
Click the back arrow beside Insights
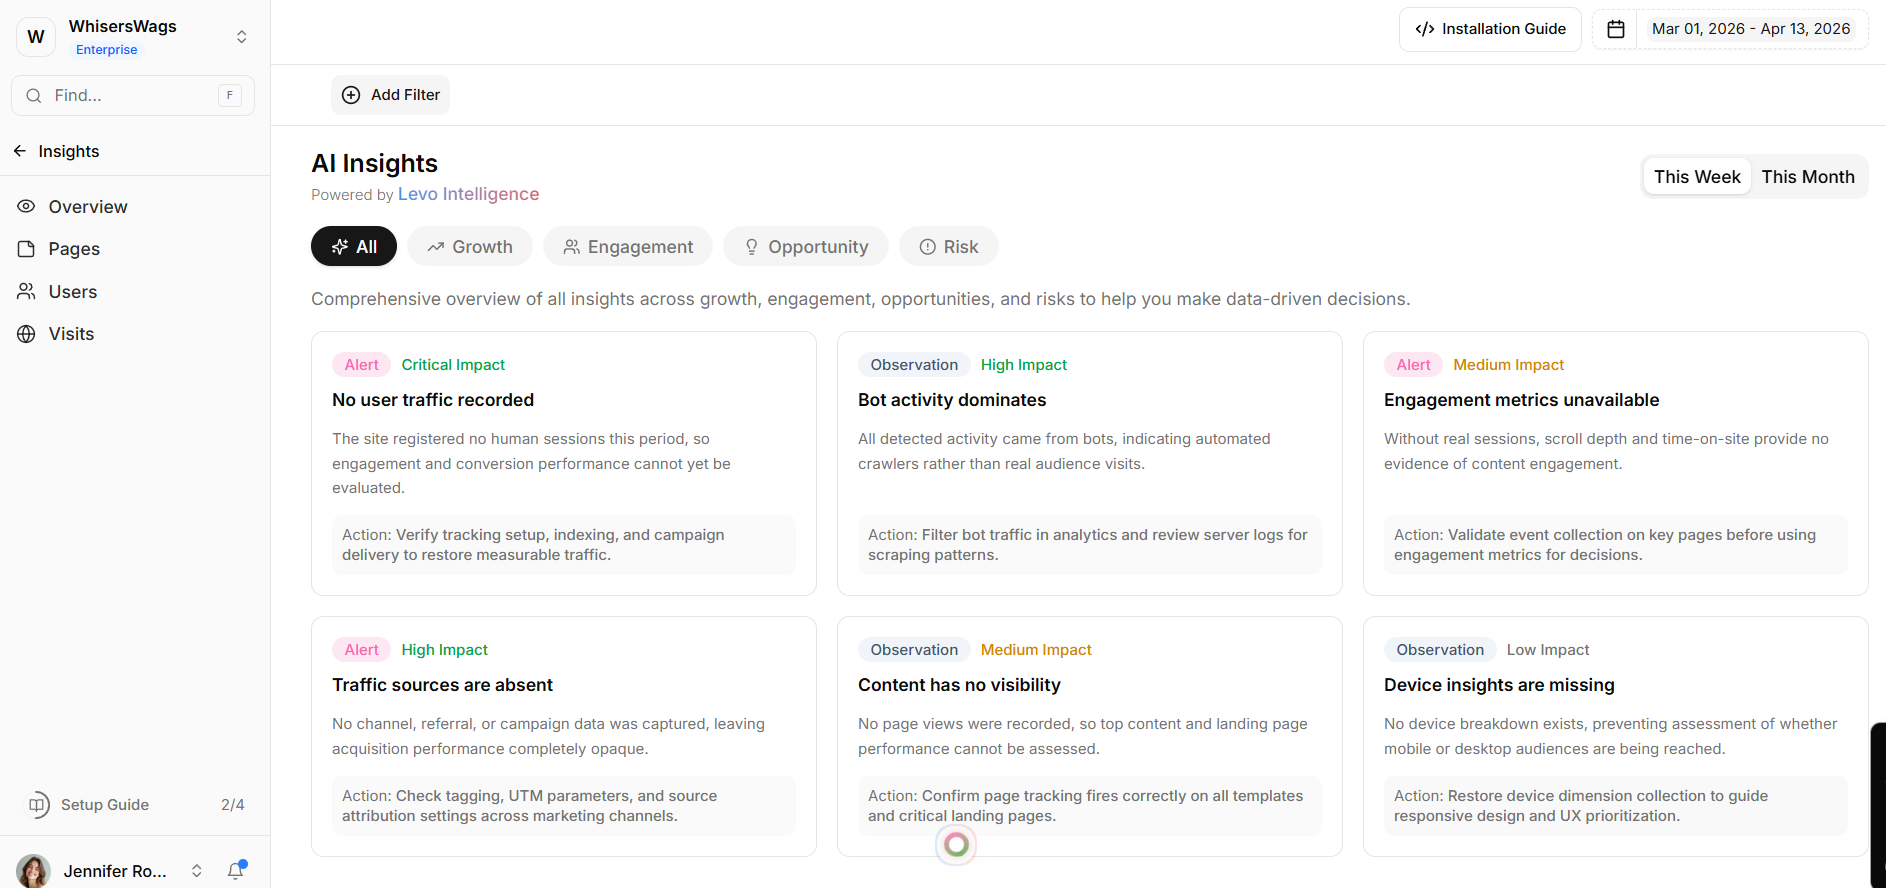point(20,151)
